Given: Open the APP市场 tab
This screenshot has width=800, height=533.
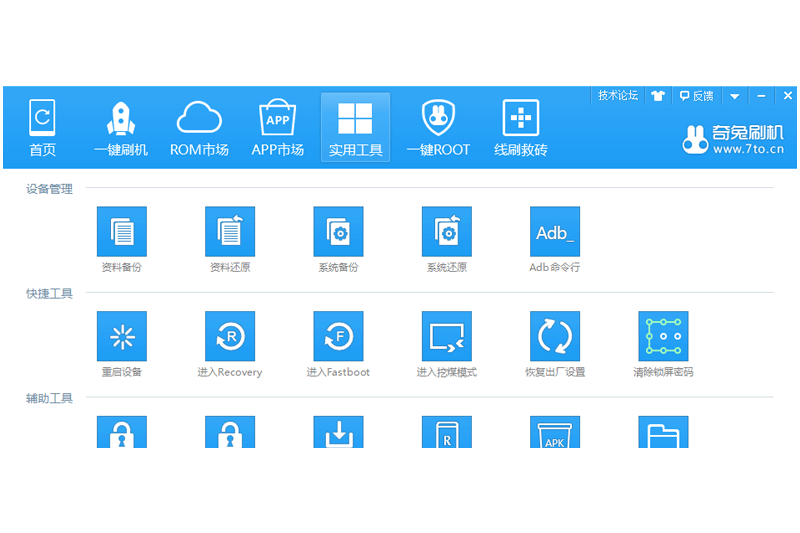Looking at the screenshot, I should tap(277, 128).
